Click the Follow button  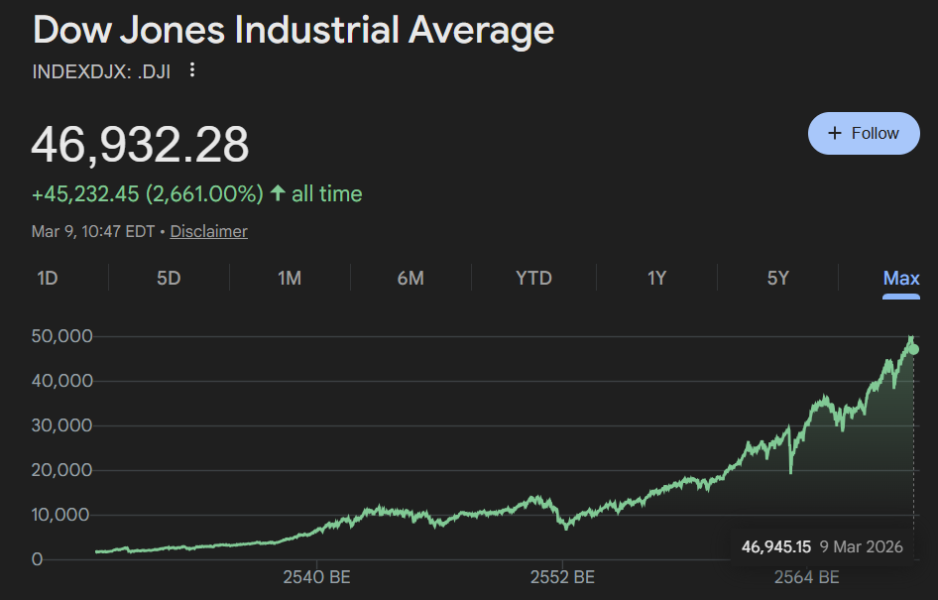(x=863, y=133)
